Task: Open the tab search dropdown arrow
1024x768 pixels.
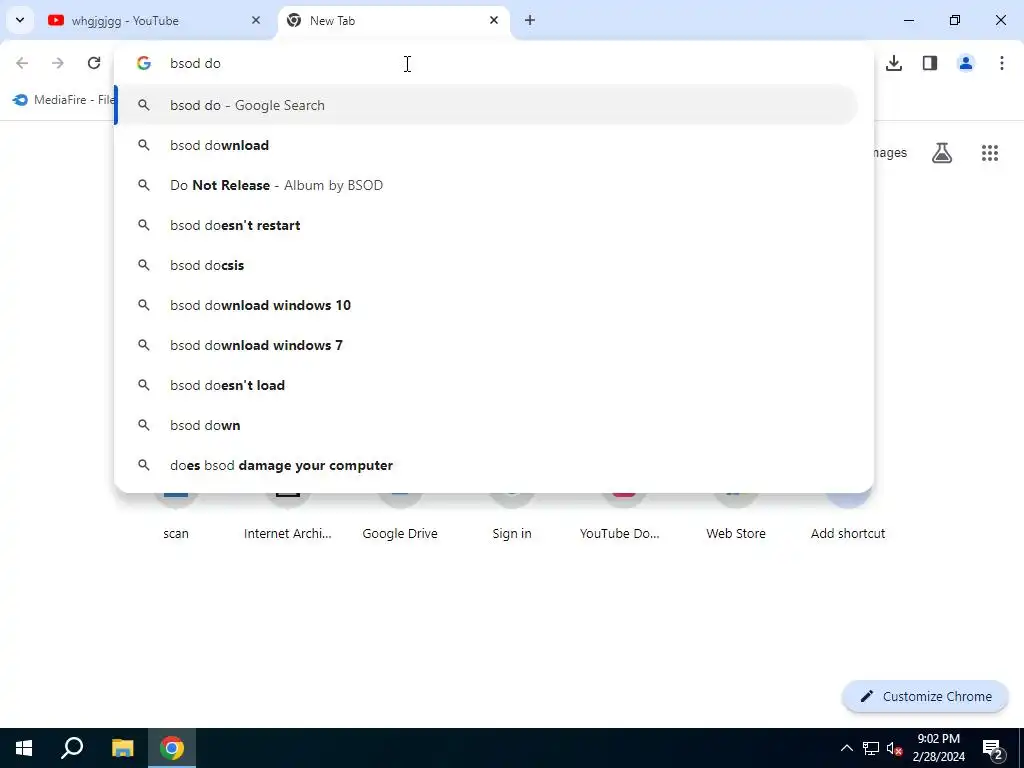Action: (x=20, y=20)
